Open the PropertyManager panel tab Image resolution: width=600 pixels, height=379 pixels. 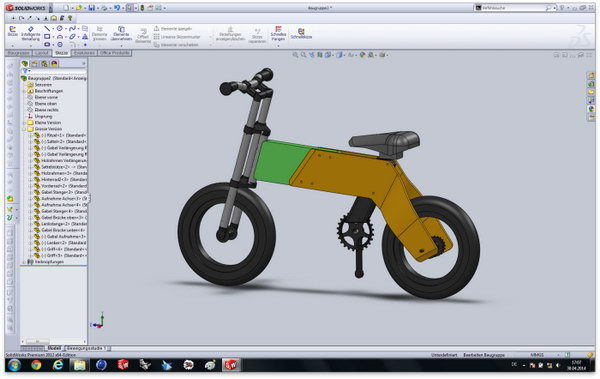pos(34,64)
